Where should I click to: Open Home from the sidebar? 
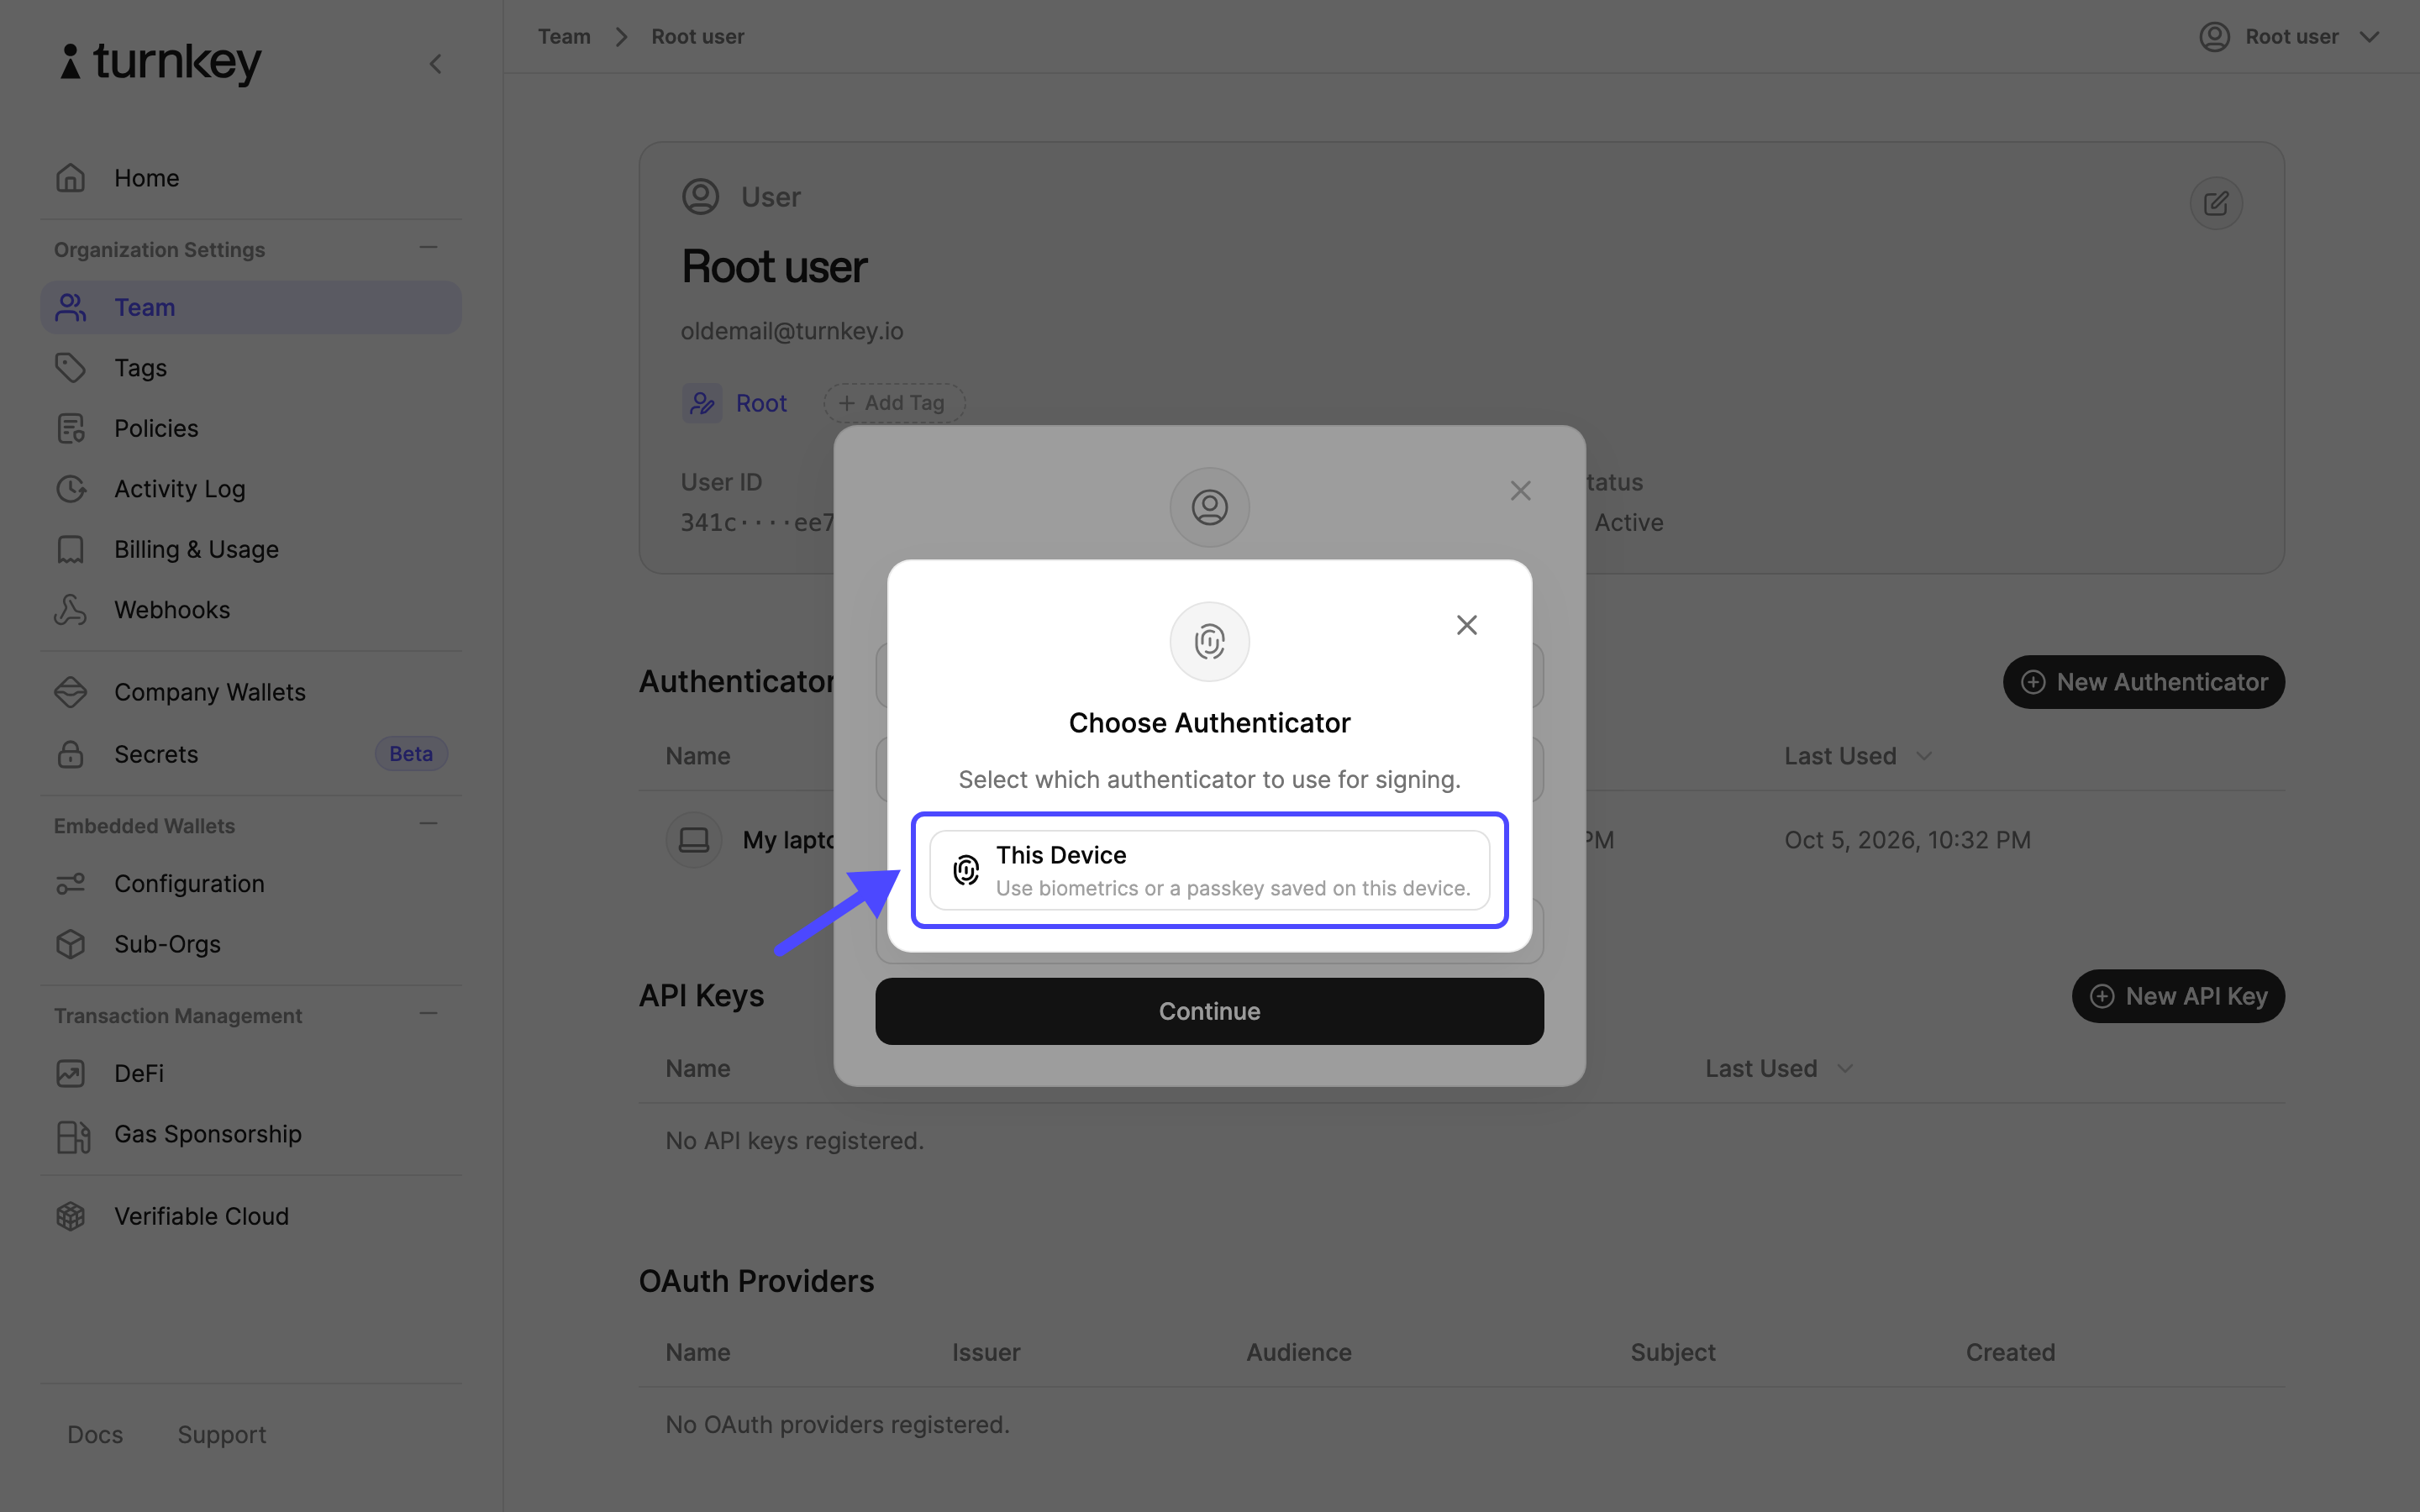click(x=250, y=178)
